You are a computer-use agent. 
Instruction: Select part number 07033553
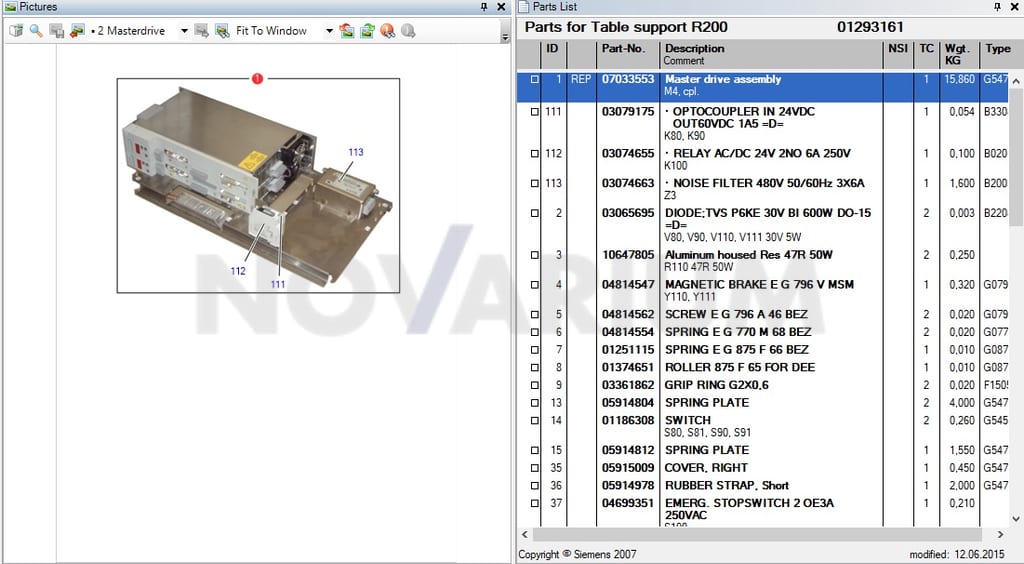point(628,79)
